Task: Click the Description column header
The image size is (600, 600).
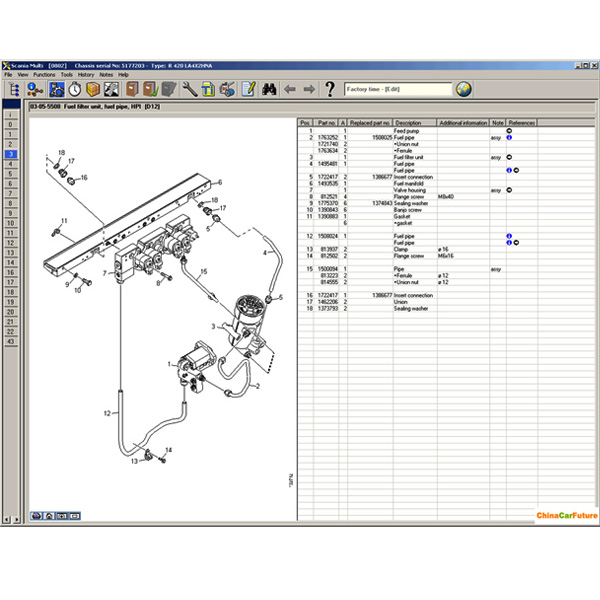Action: [x=414, y=122]
